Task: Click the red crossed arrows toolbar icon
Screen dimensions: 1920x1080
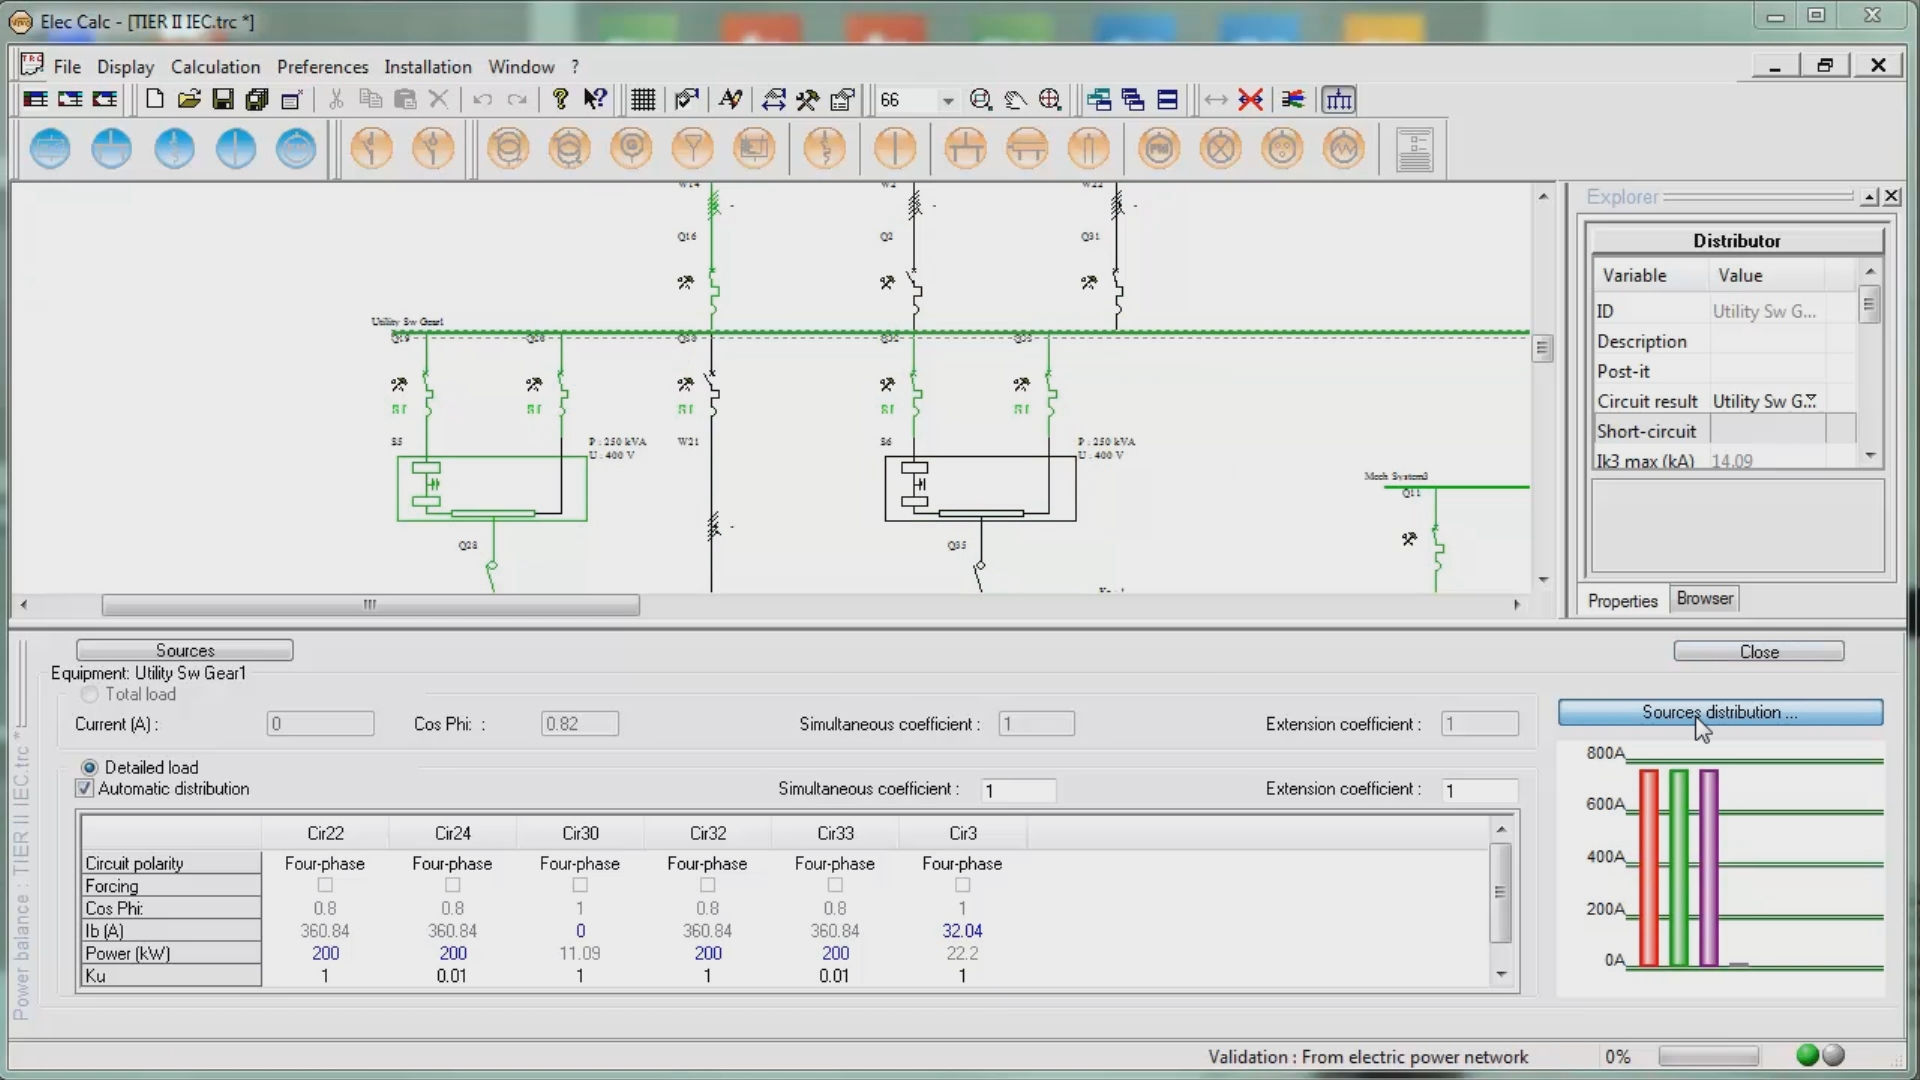Action: (x=1250, y=99)
